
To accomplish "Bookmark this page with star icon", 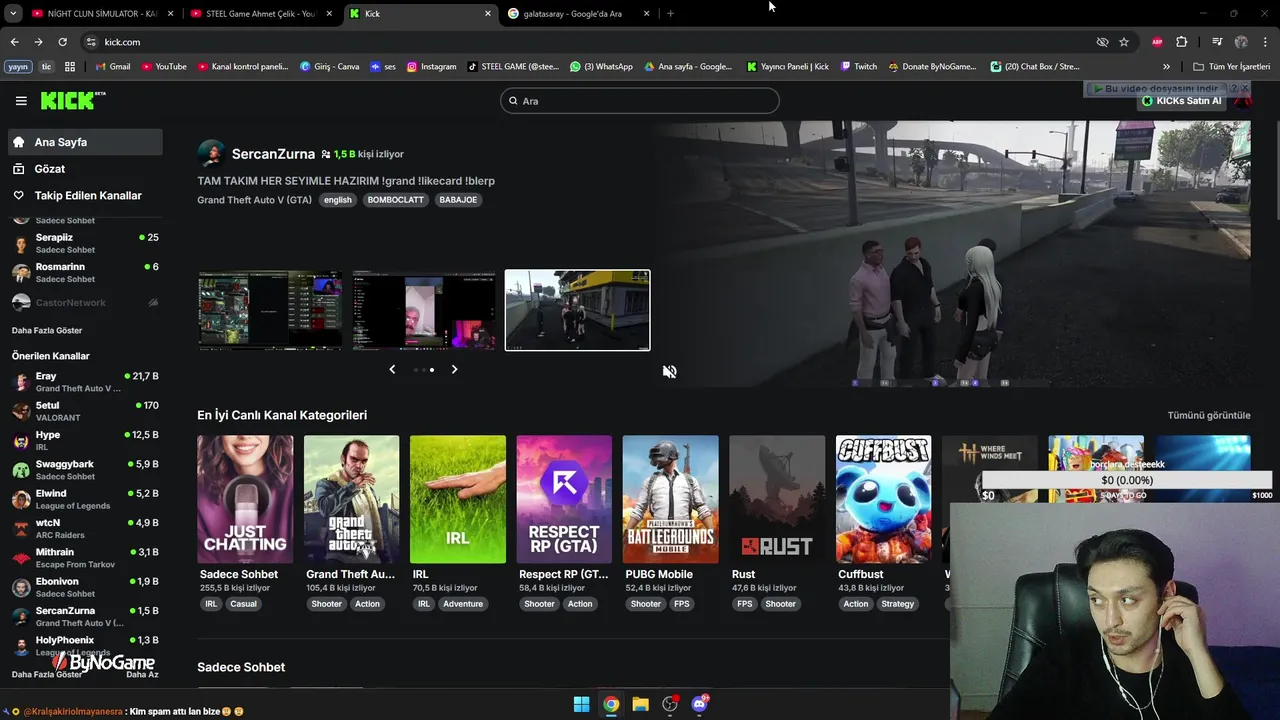I will pos(1124,42).
